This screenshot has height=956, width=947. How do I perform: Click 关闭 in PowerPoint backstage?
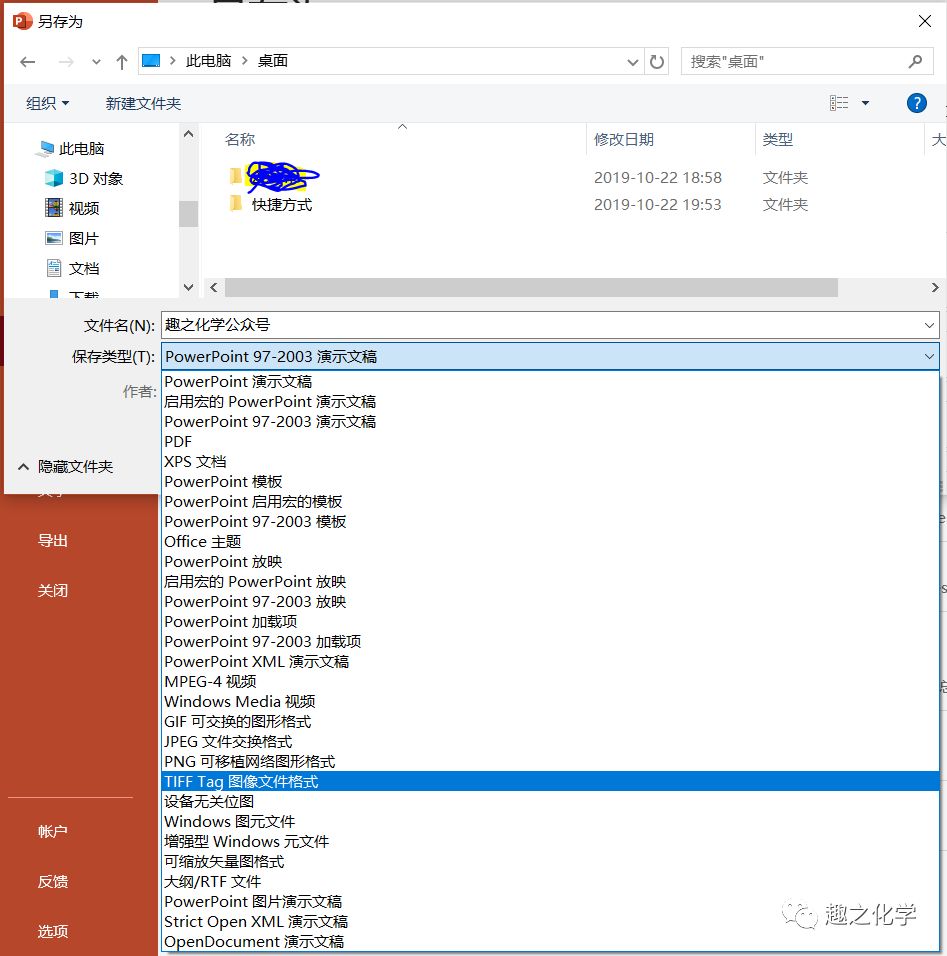click(x=53, y=591)
